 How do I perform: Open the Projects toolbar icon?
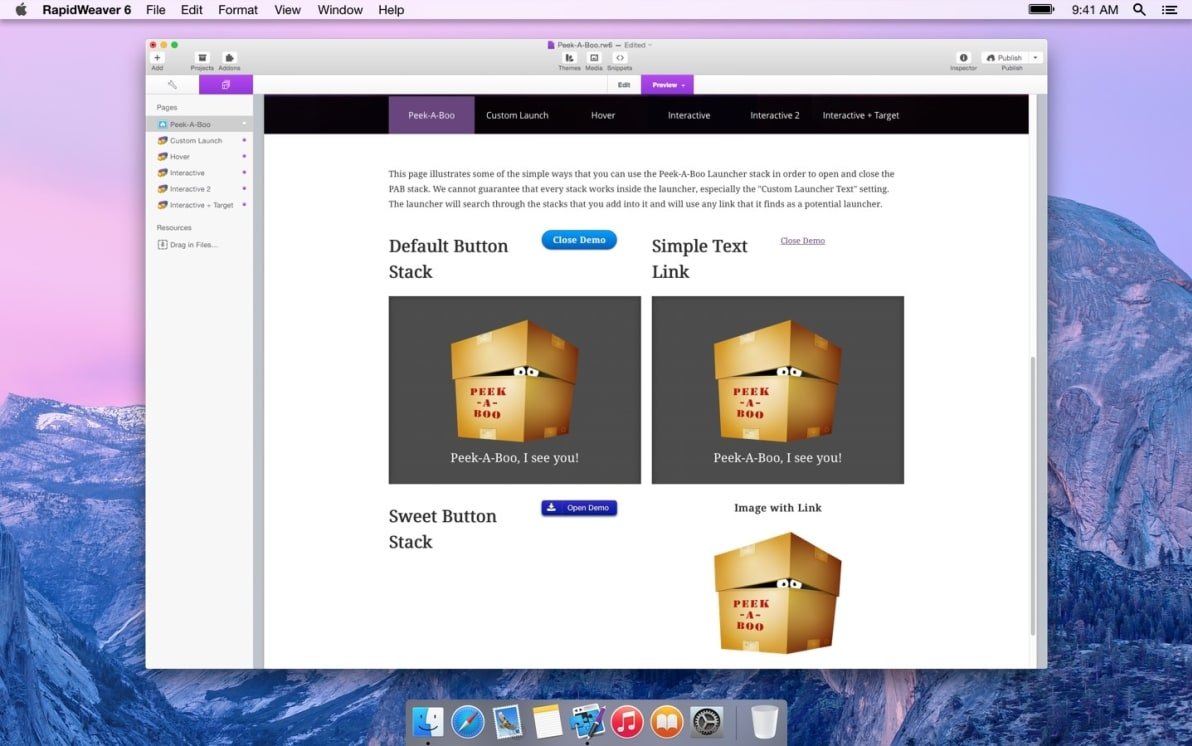202,58
